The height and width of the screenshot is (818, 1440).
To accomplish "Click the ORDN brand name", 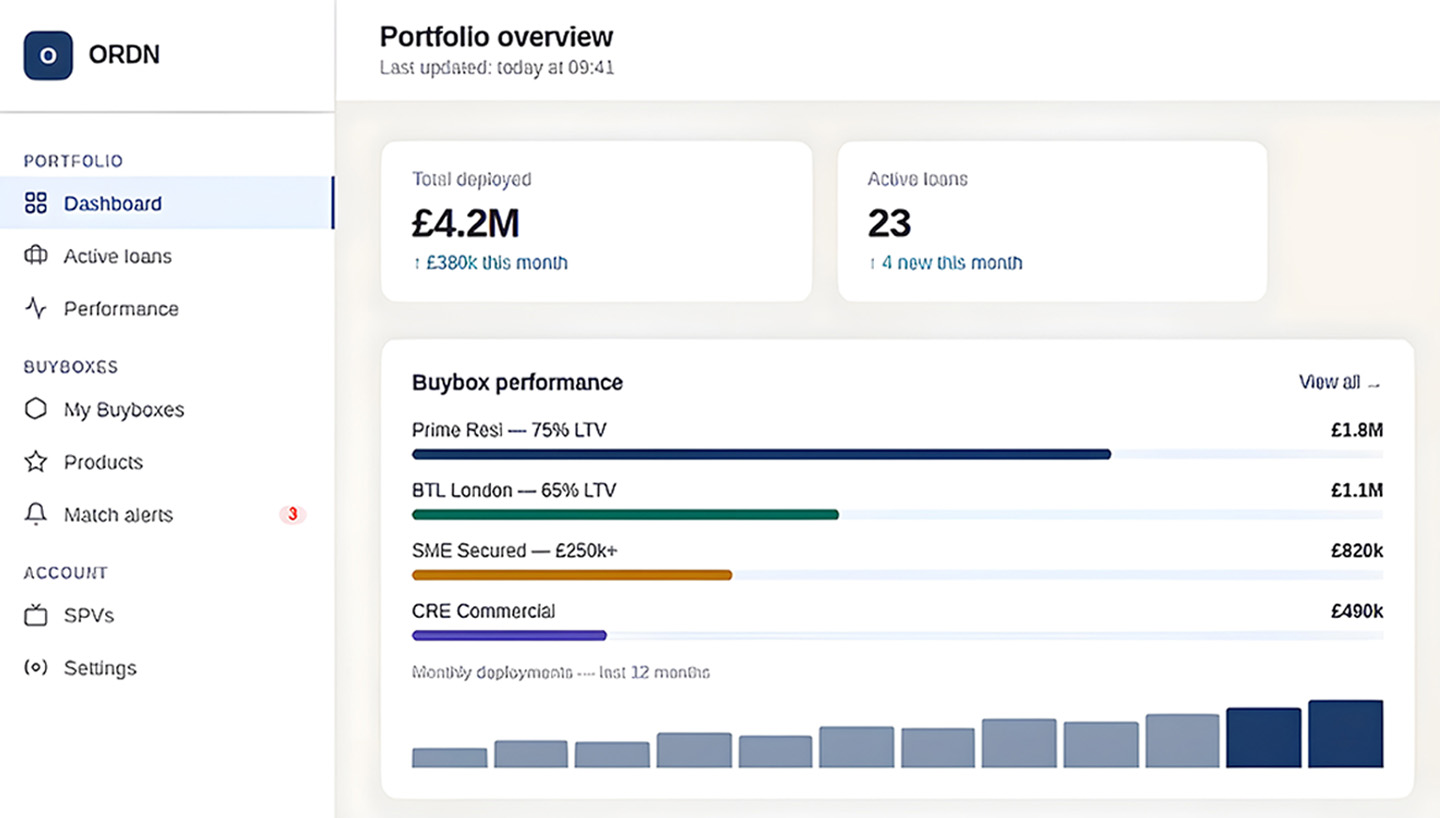I will click(x=124, y=55).
